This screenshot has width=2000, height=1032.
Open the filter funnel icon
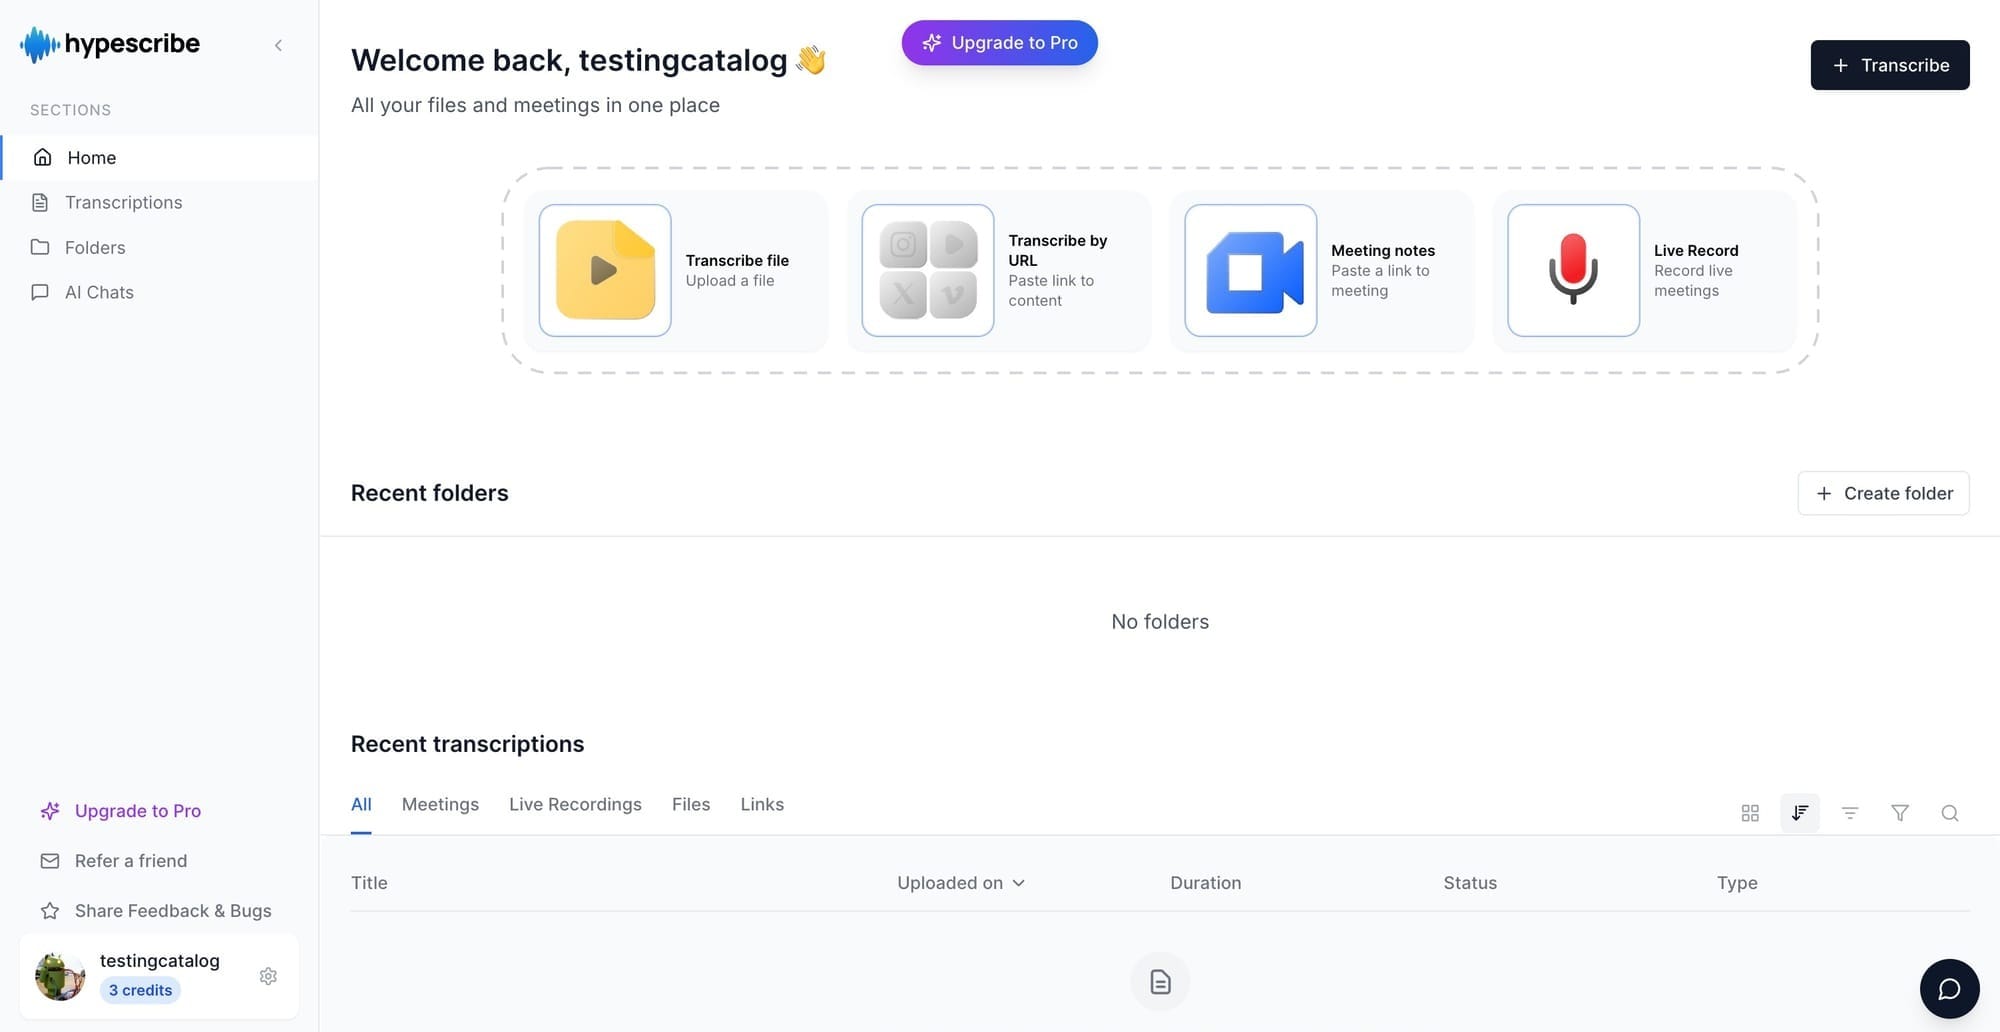coord(1899,813)
